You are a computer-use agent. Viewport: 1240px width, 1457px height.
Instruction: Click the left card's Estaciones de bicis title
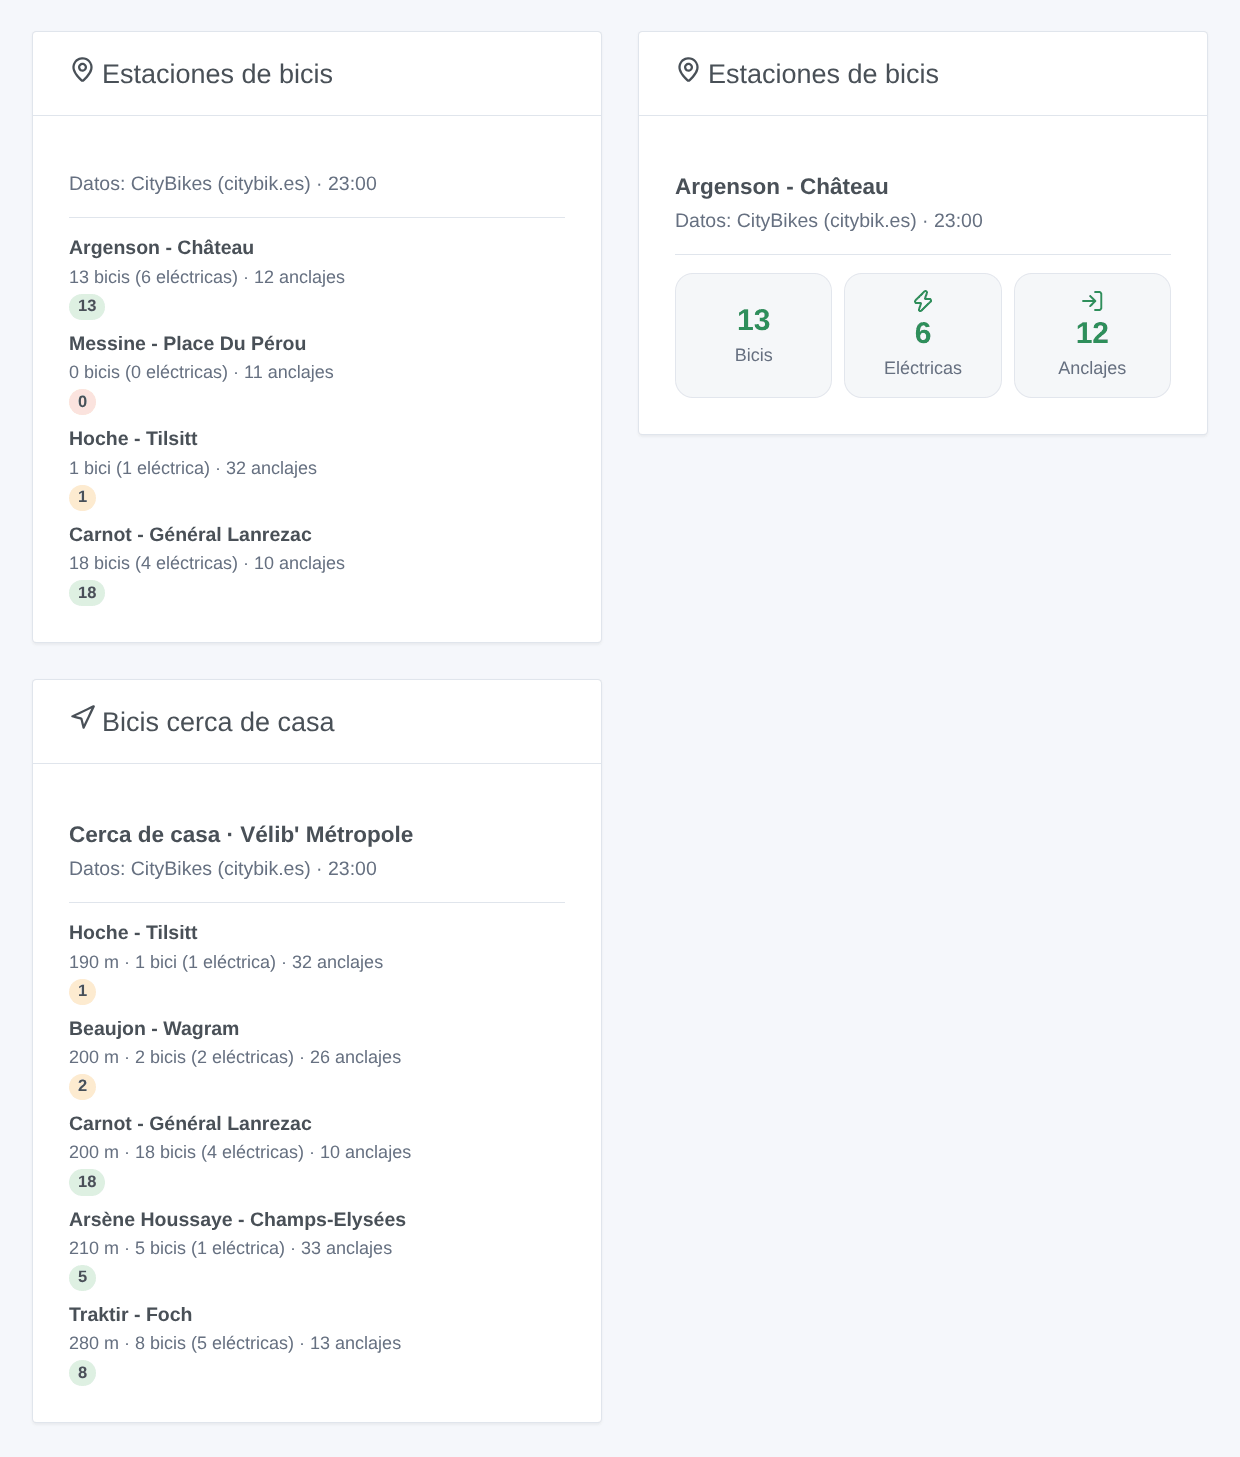point(217,74)
